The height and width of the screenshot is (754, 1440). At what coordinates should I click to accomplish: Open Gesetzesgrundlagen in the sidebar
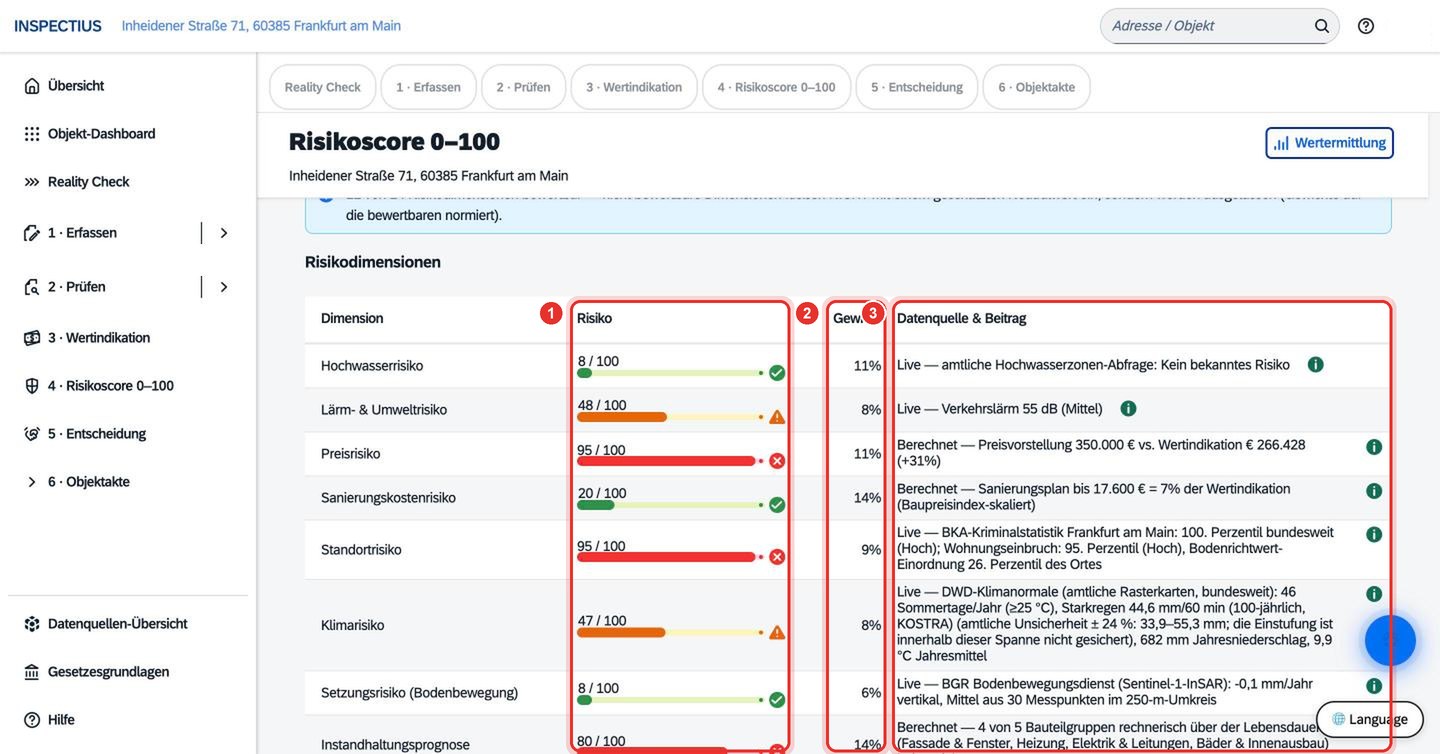[x=128, y=672]
